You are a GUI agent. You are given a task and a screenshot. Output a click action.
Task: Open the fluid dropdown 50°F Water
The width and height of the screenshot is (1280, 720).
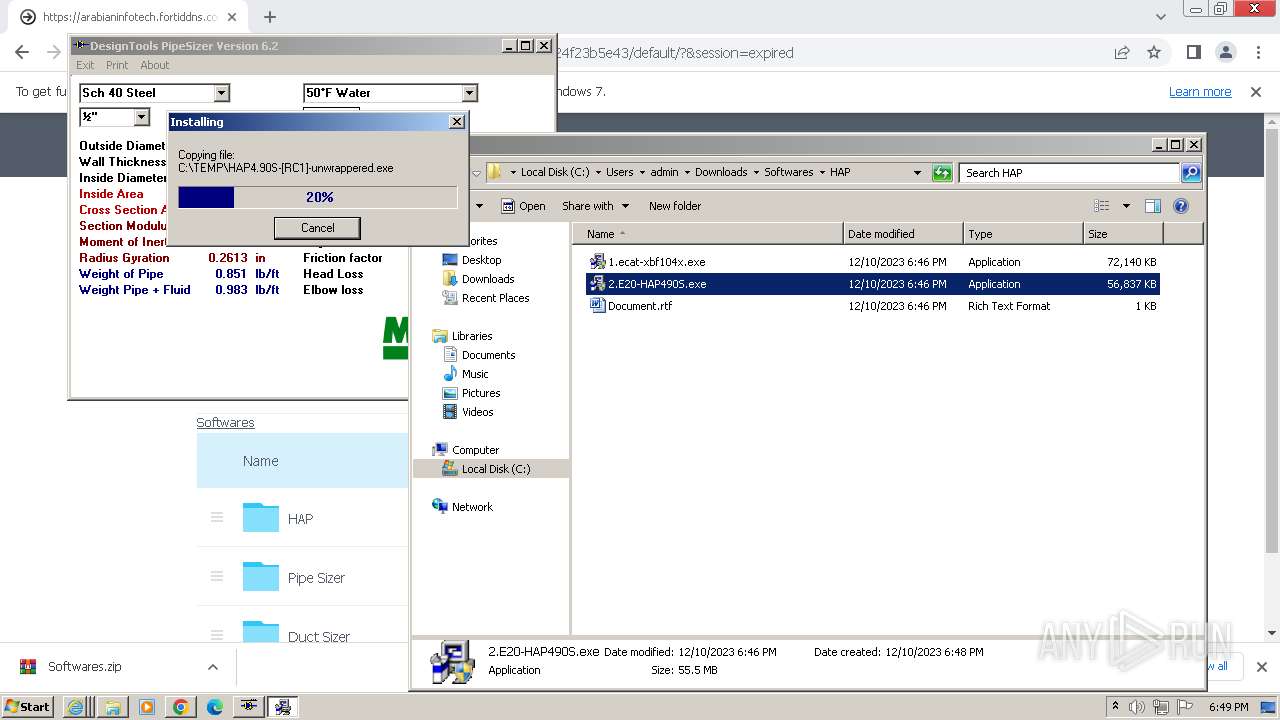click(470, 93)
